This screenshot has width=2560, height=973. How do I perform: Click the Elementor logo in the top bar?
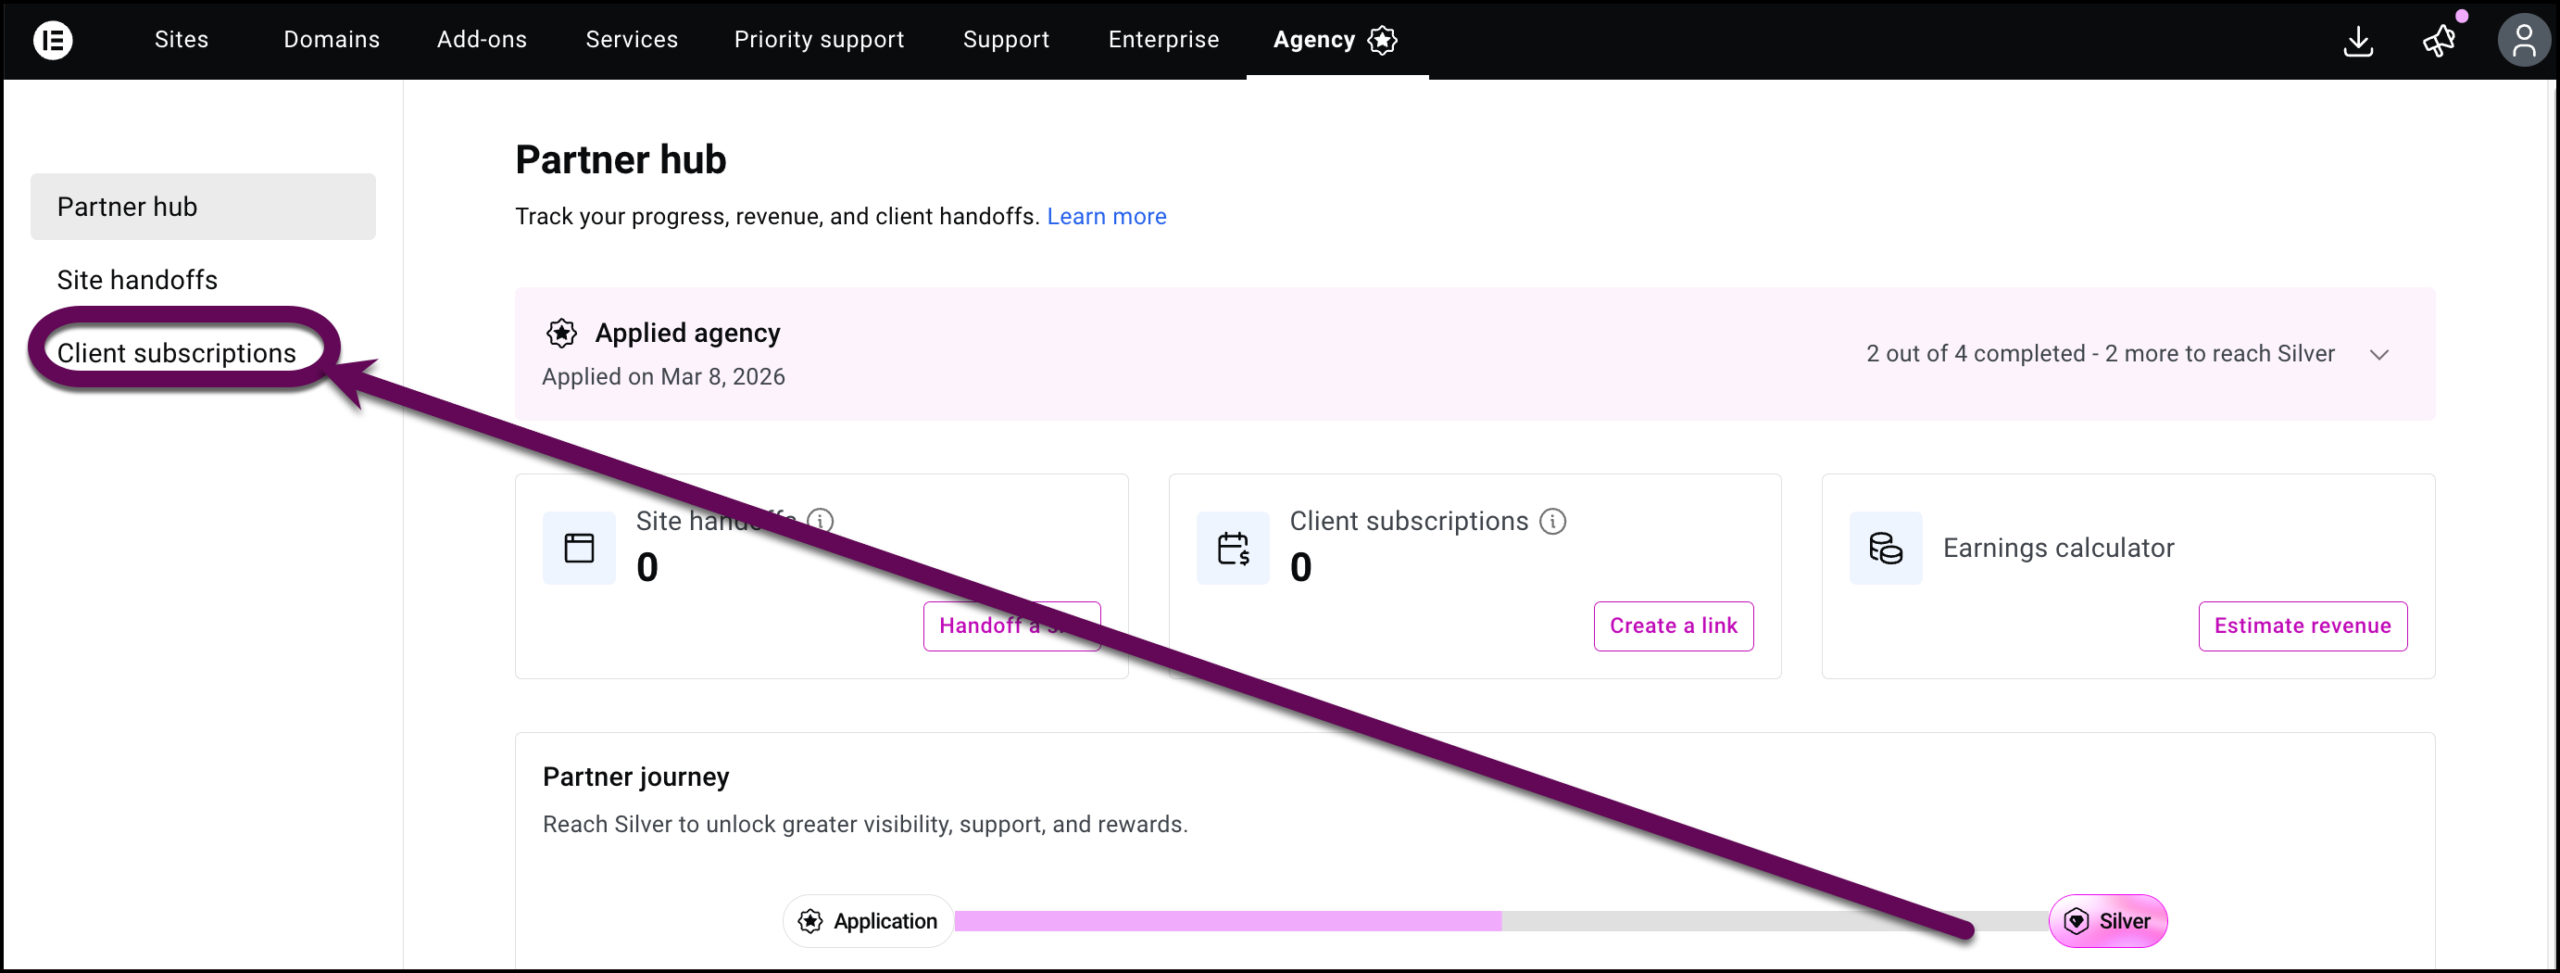tap(53, 40)
